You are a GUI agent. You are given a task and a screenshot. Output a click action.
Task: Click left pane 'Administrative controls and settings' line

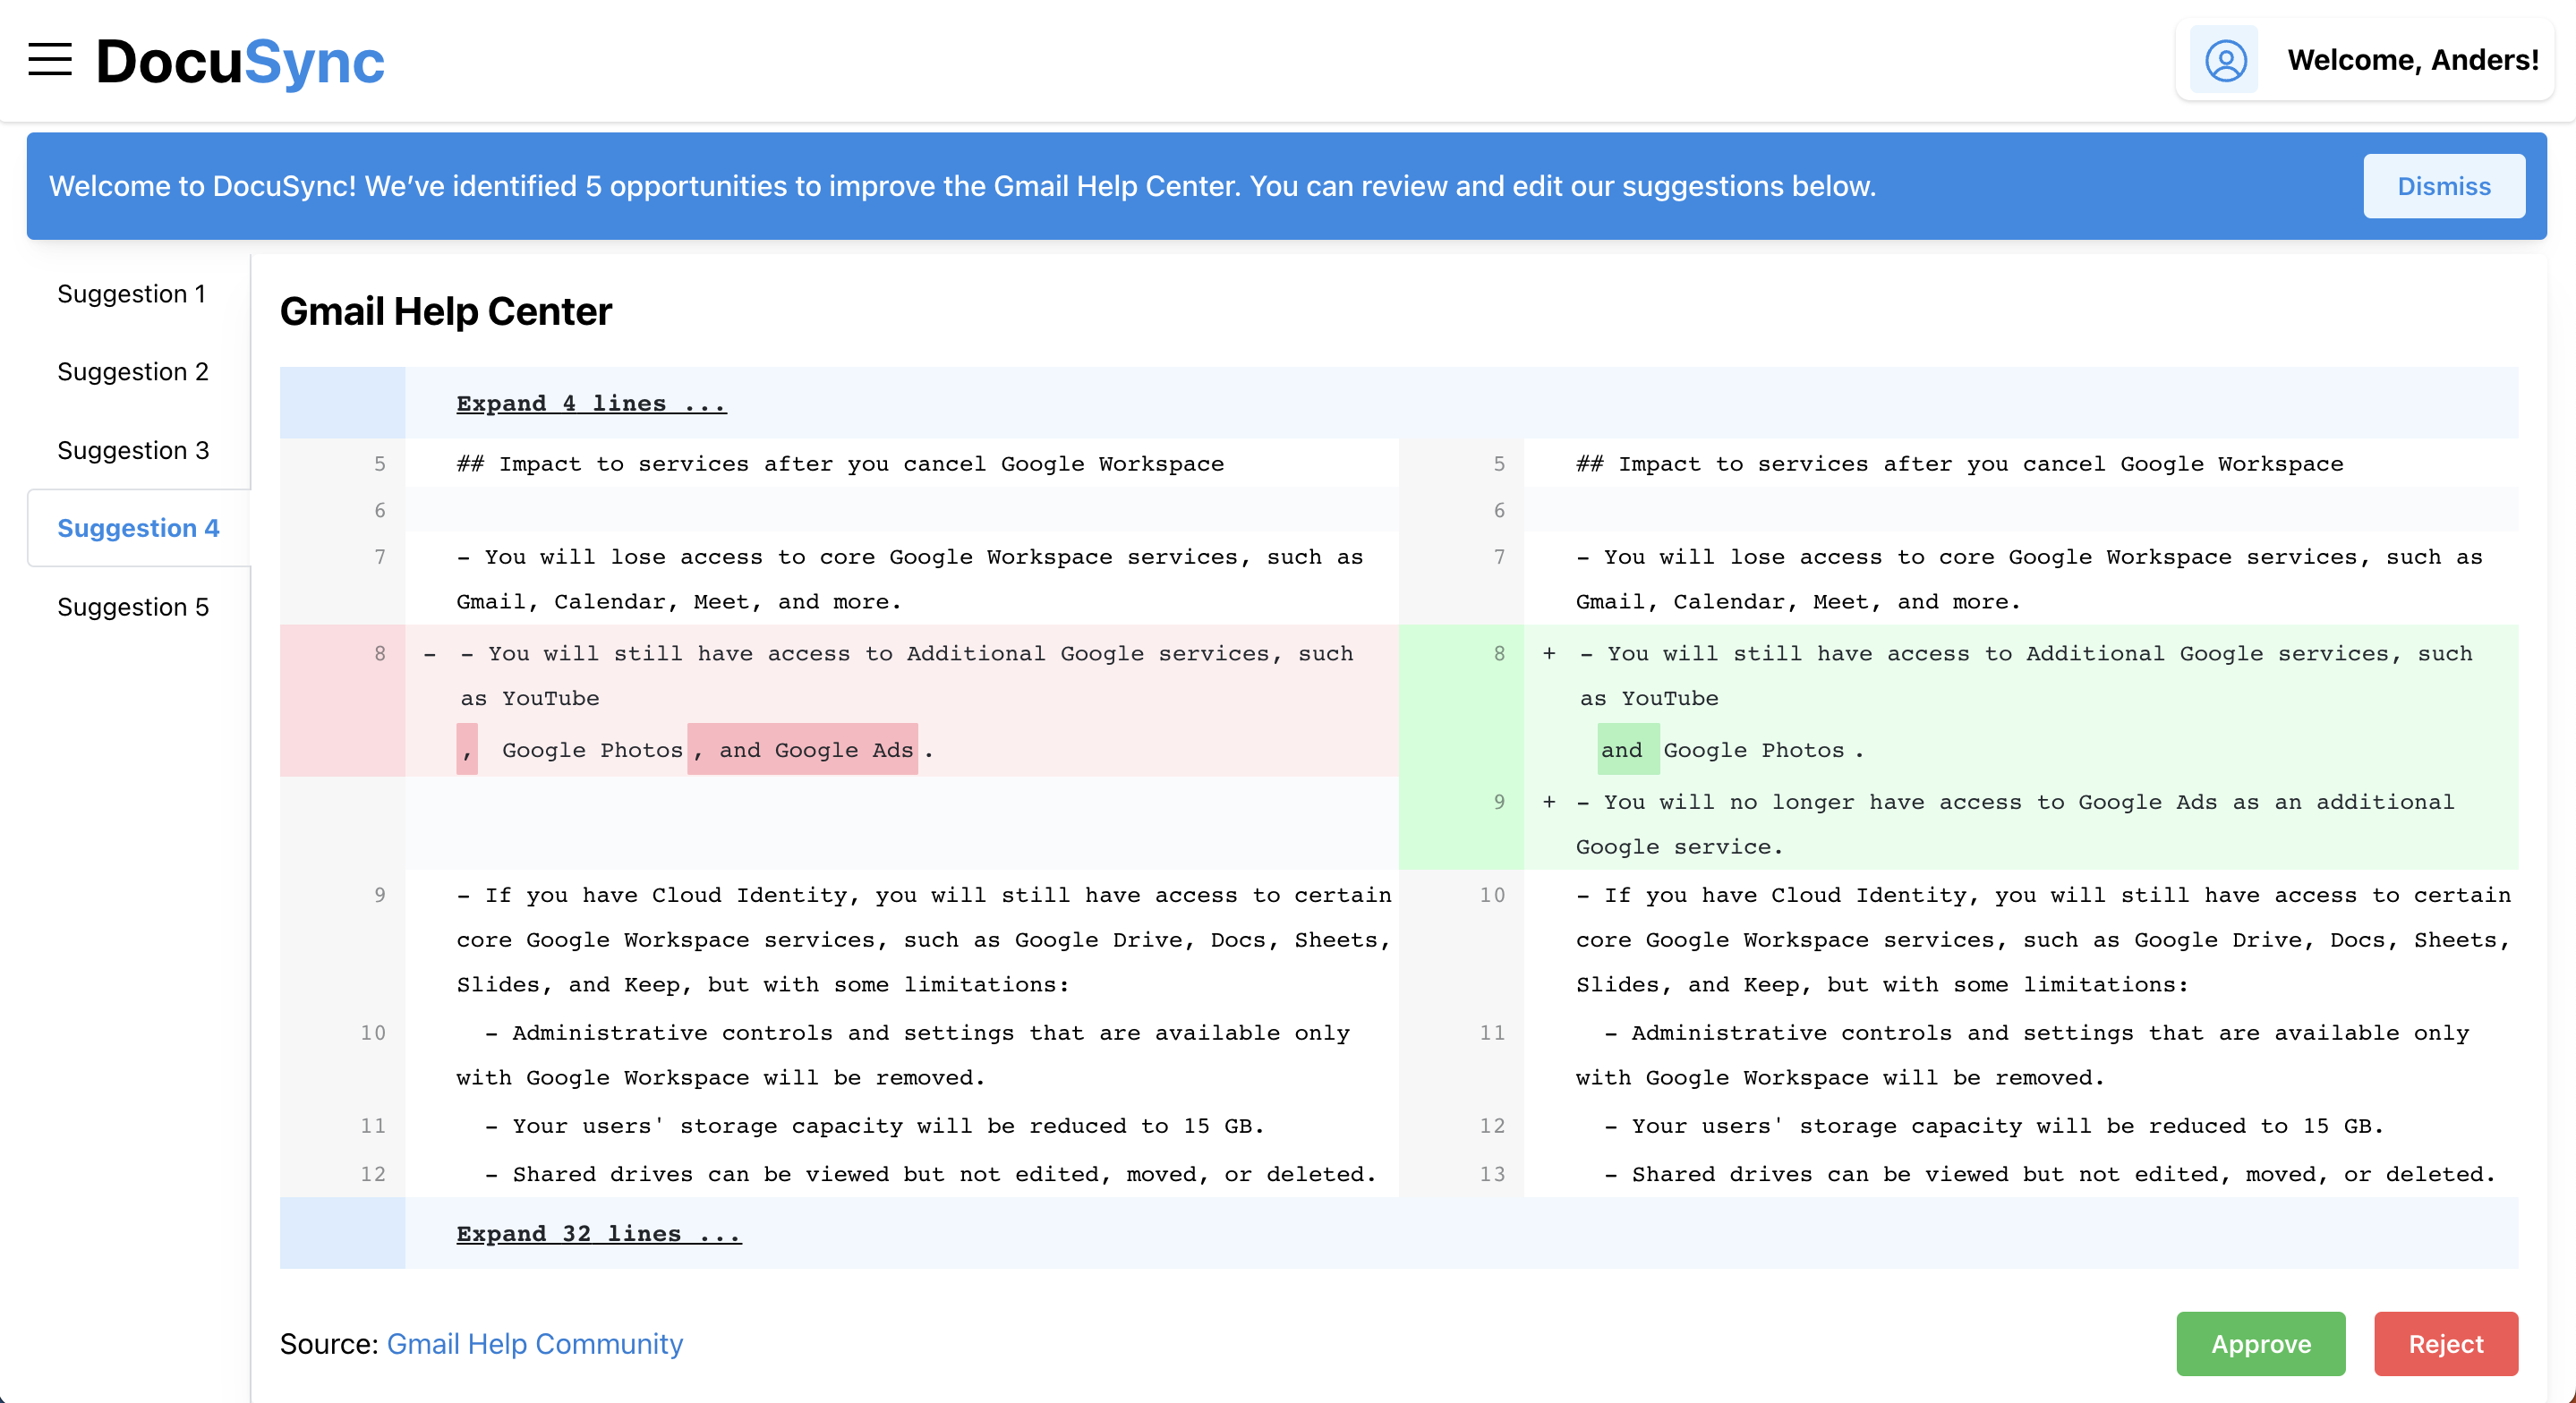tap(903, 1055)
